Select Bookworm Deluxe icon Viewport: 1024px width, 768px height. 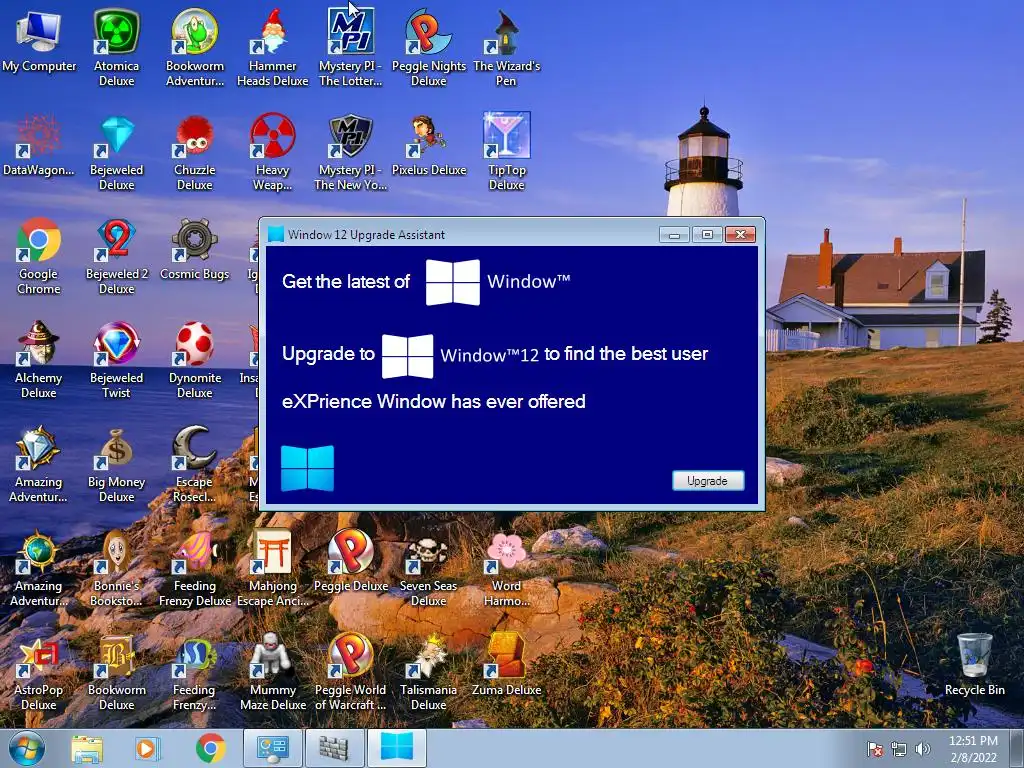coord(116,672)
